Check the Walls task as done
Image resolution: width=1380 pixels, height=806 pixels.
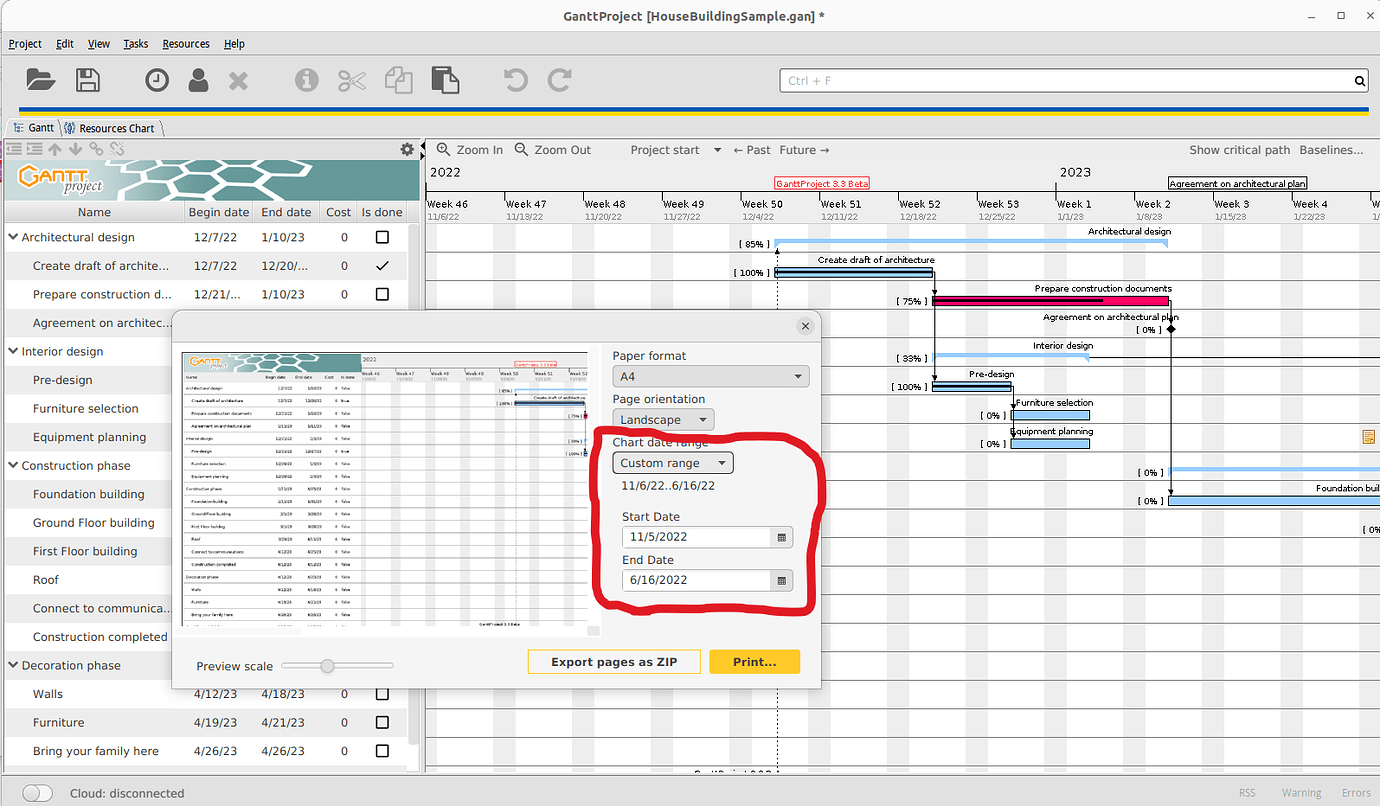tap(382, 694)
